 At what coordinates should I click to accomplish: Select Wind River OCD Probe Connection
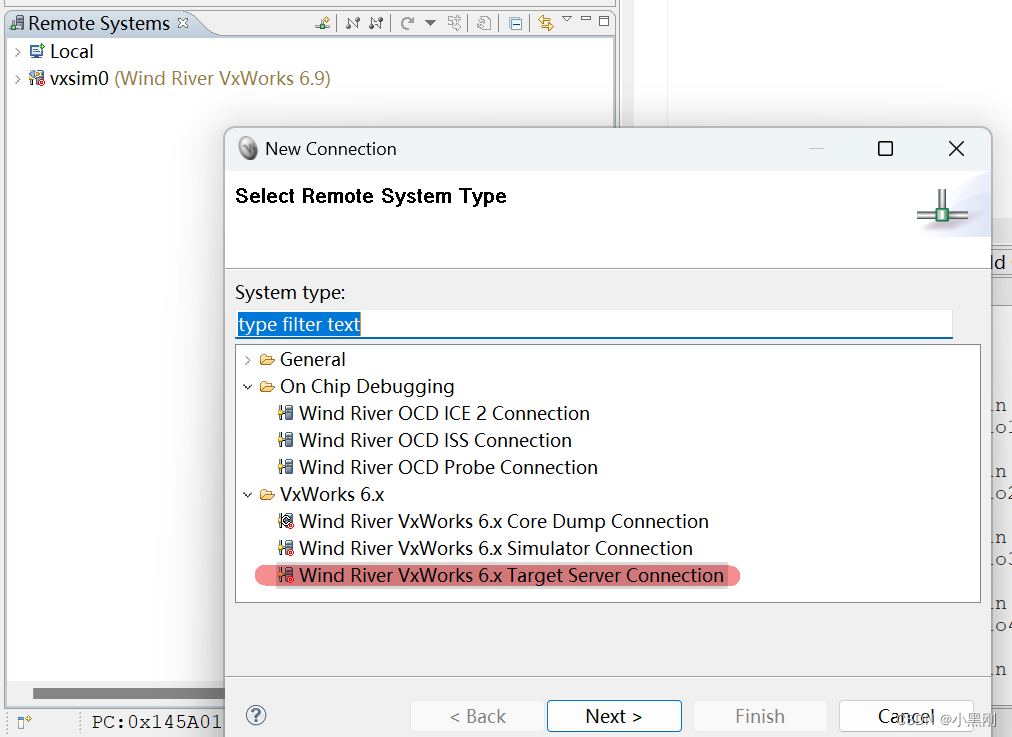[448, 468]
